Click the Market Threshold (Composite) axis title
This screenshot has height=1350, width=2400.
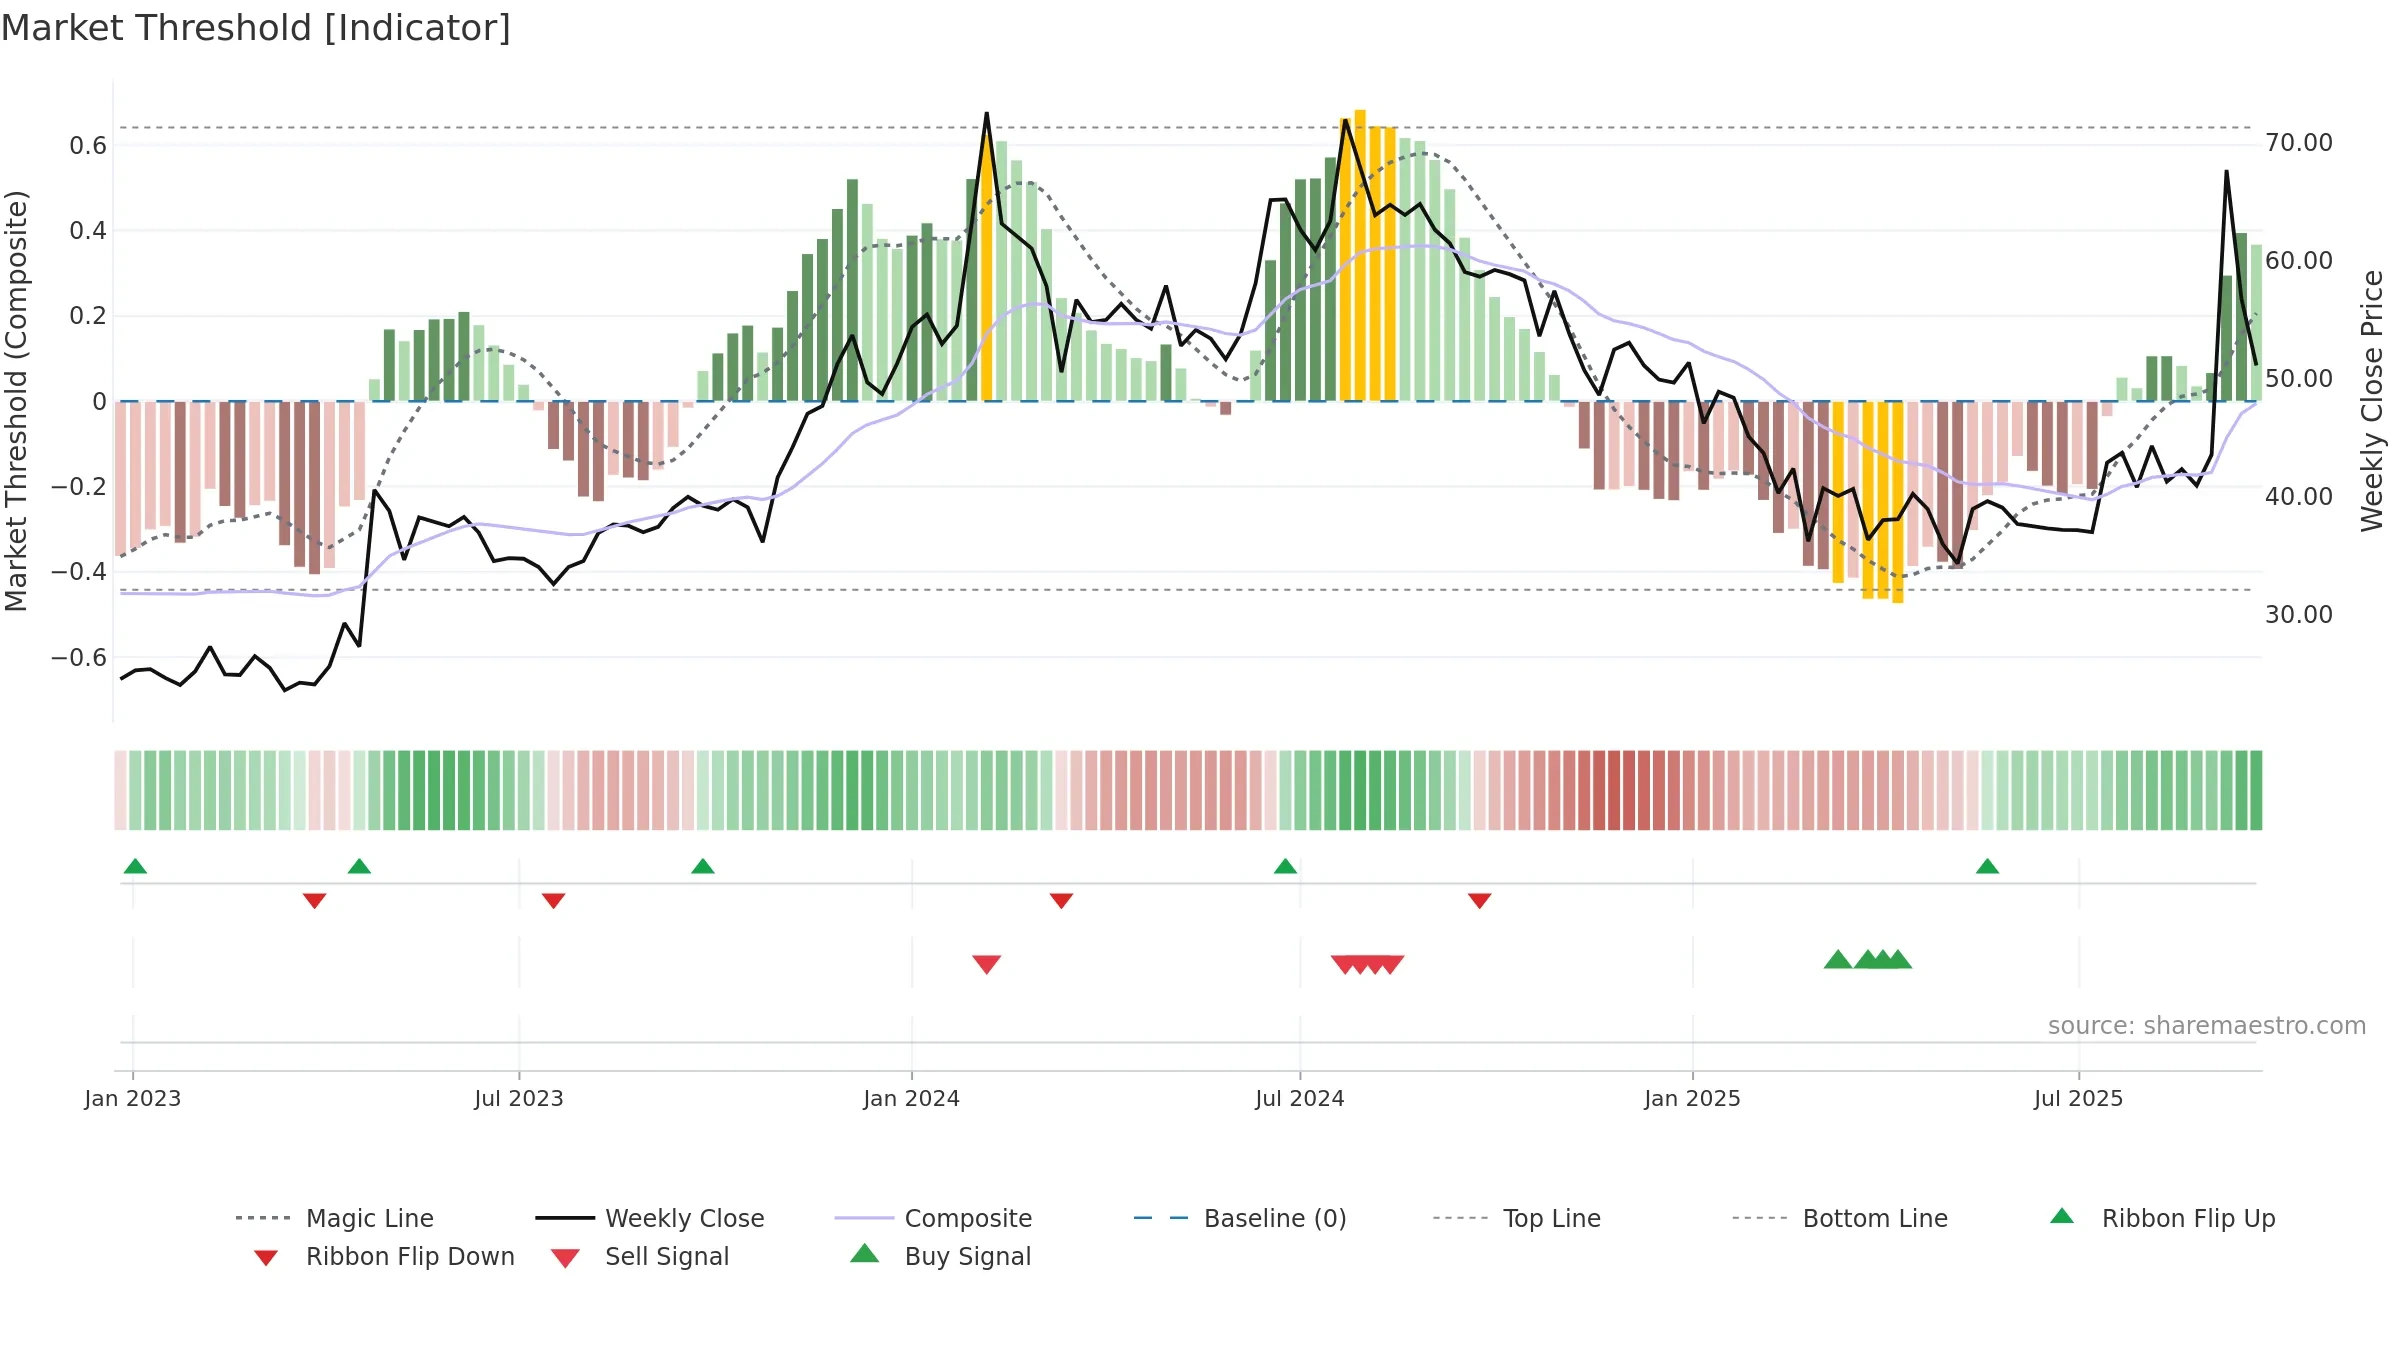tap(16, 400)
